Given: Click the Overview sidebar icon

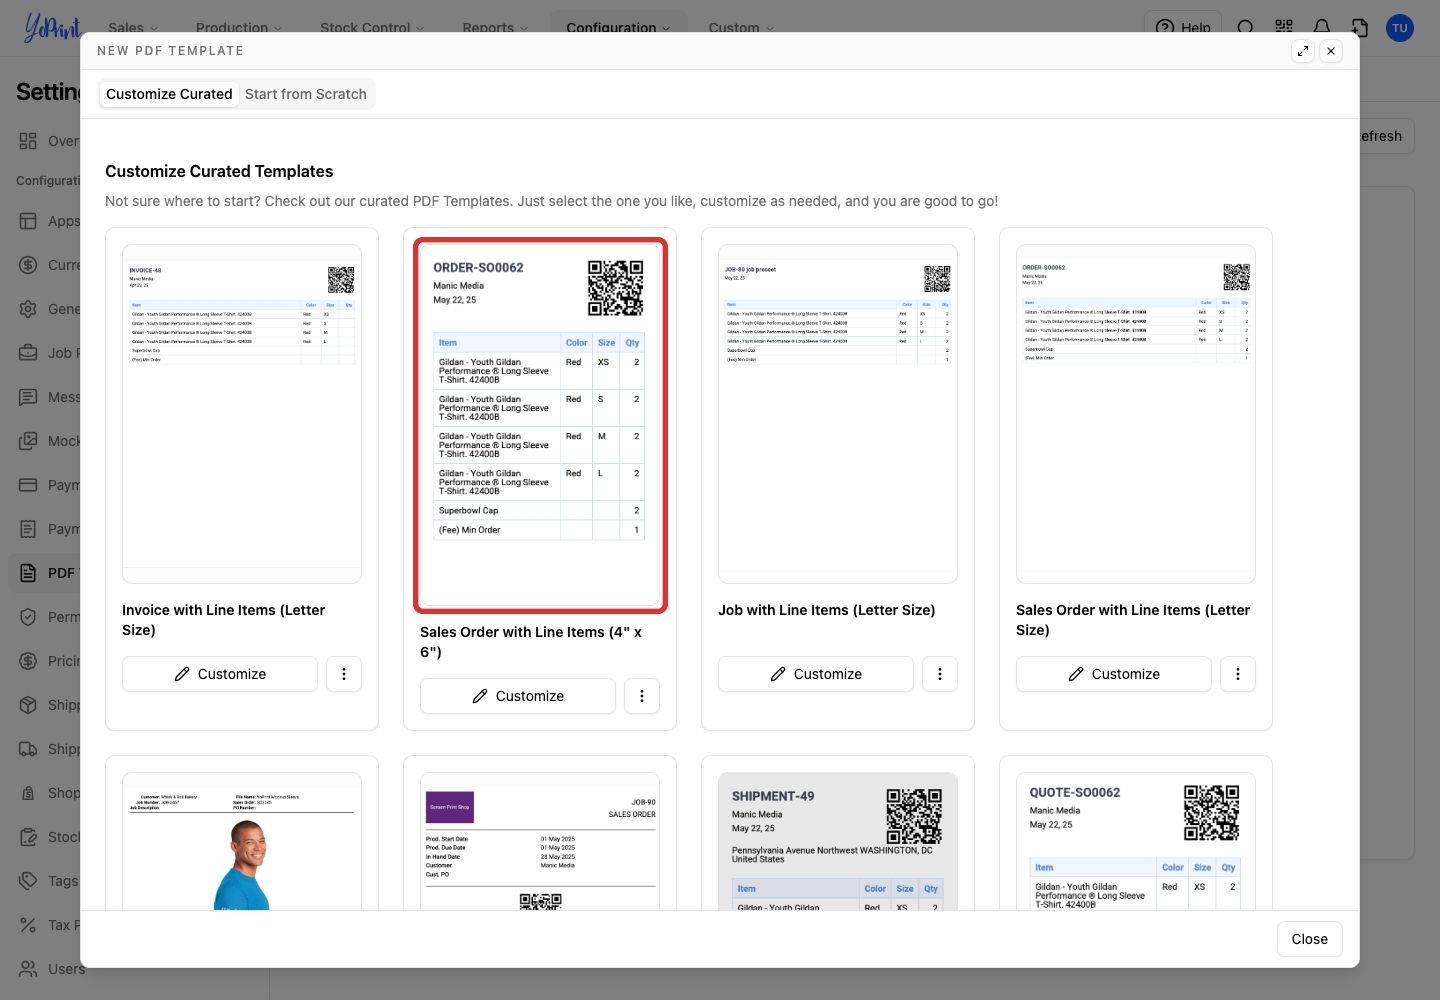Looking at the screenshot, I should [28, 141].
